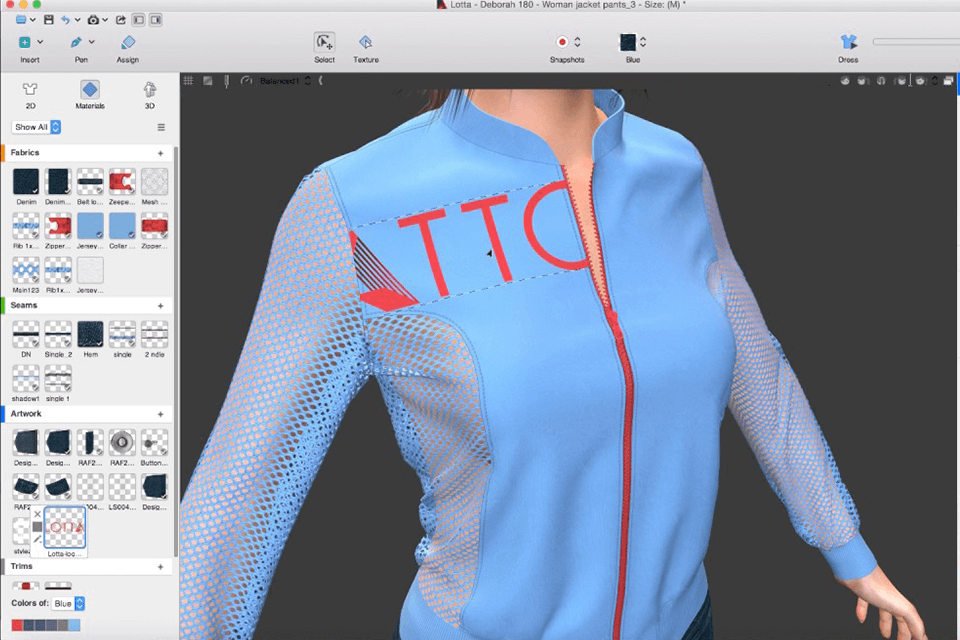The height and width of the screenshot is (640, 960).
Task: Select the Belt loop fabric thumbnail
Action: pos(90,182)
